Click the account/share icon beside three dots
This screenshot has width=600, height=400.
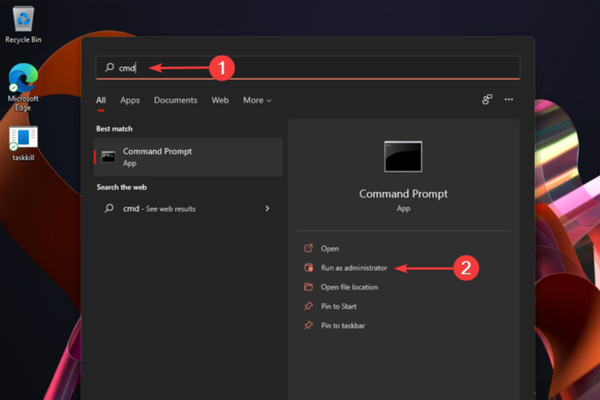pos(487,100)
